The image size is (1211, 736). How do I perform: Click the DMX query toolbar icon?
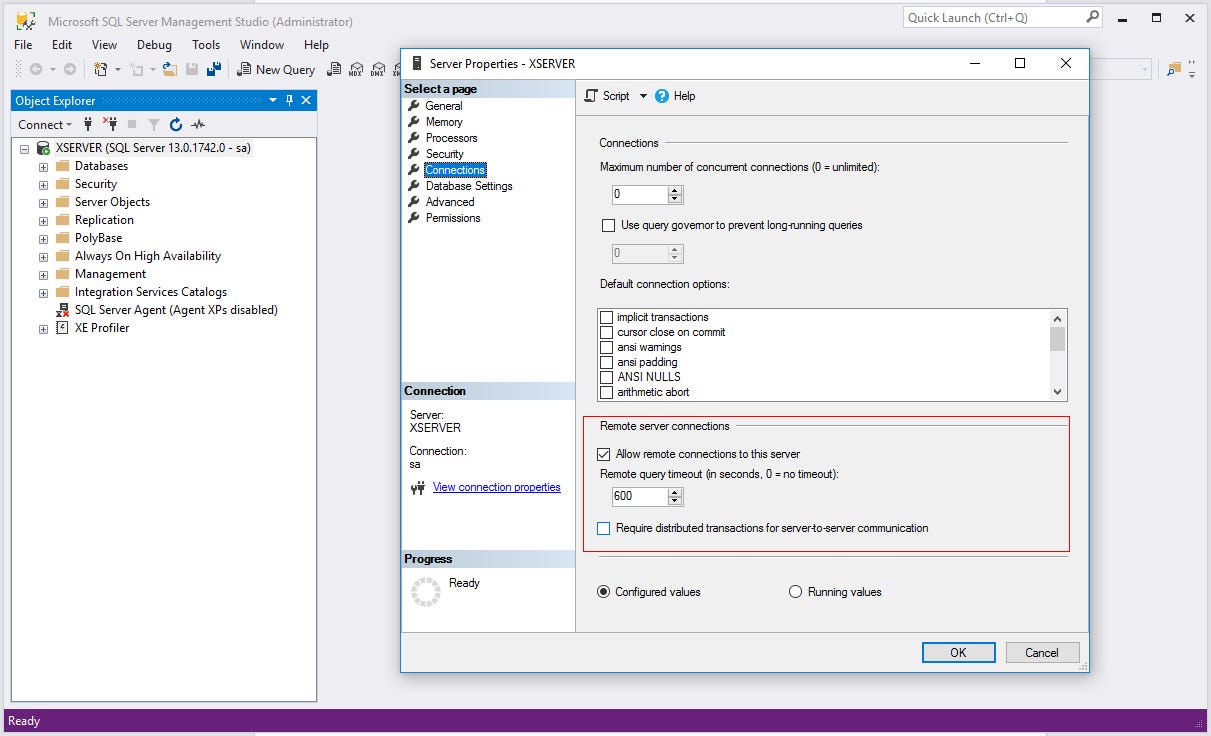coord(377,69)
